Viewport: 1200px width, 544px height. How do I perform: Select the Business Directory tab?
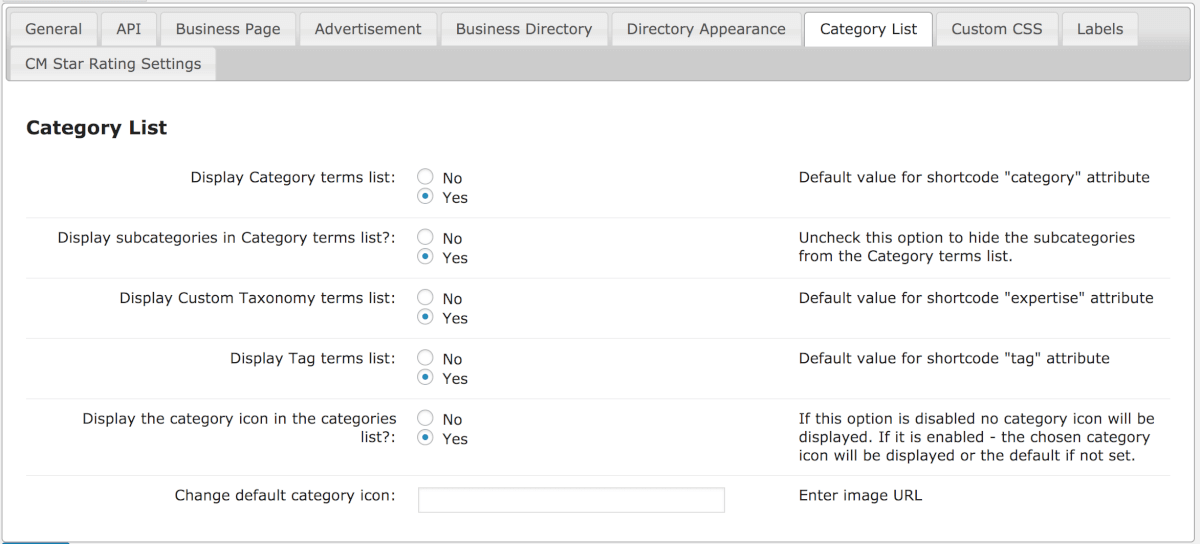pos(524,29)
